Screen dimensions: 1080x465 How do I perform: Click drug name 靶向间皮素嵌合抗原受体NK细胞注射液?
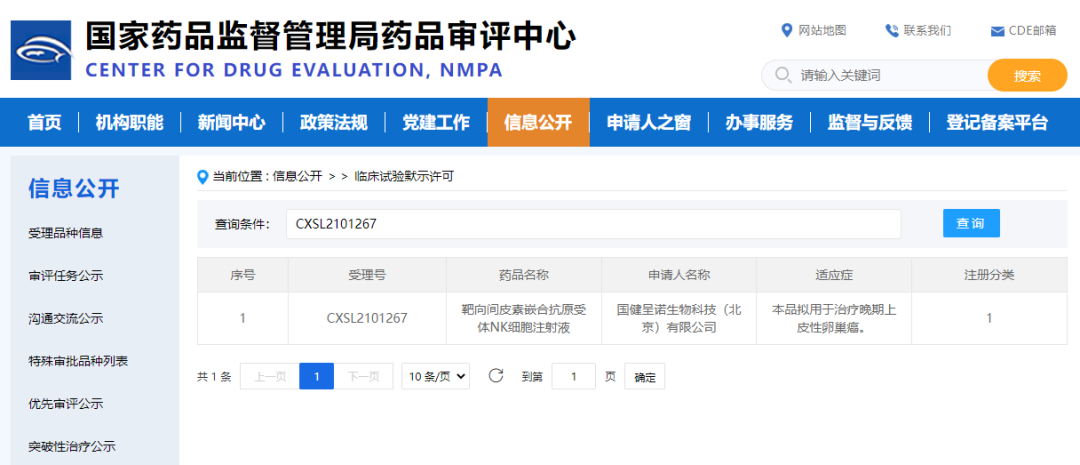click(x=523, y=318)
